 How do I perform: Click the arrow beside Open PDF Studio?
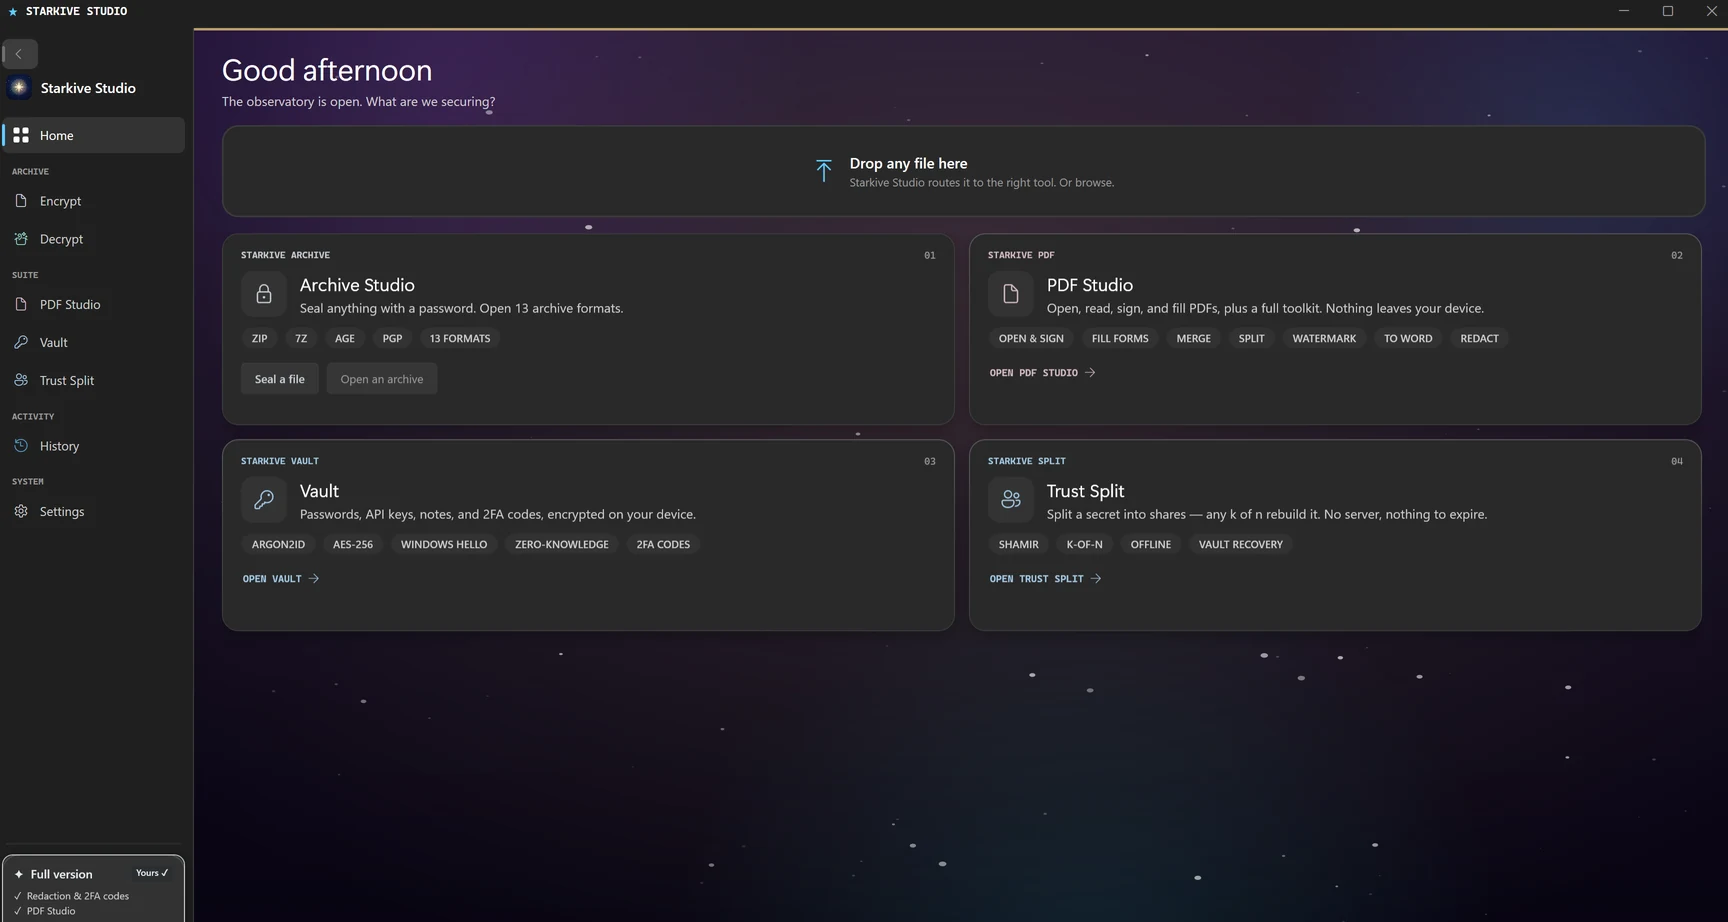point(1090,372)
